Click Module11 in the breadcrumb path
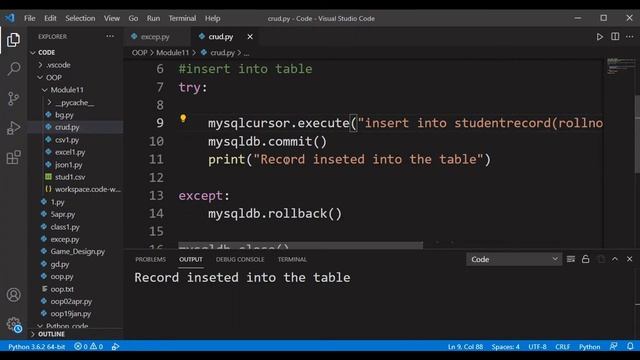 pyautogui.click(x=173, y=53)
